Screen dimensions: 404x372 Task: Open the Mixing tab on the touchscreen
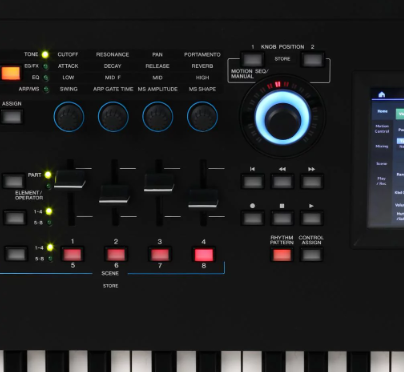tap(382, 146)
